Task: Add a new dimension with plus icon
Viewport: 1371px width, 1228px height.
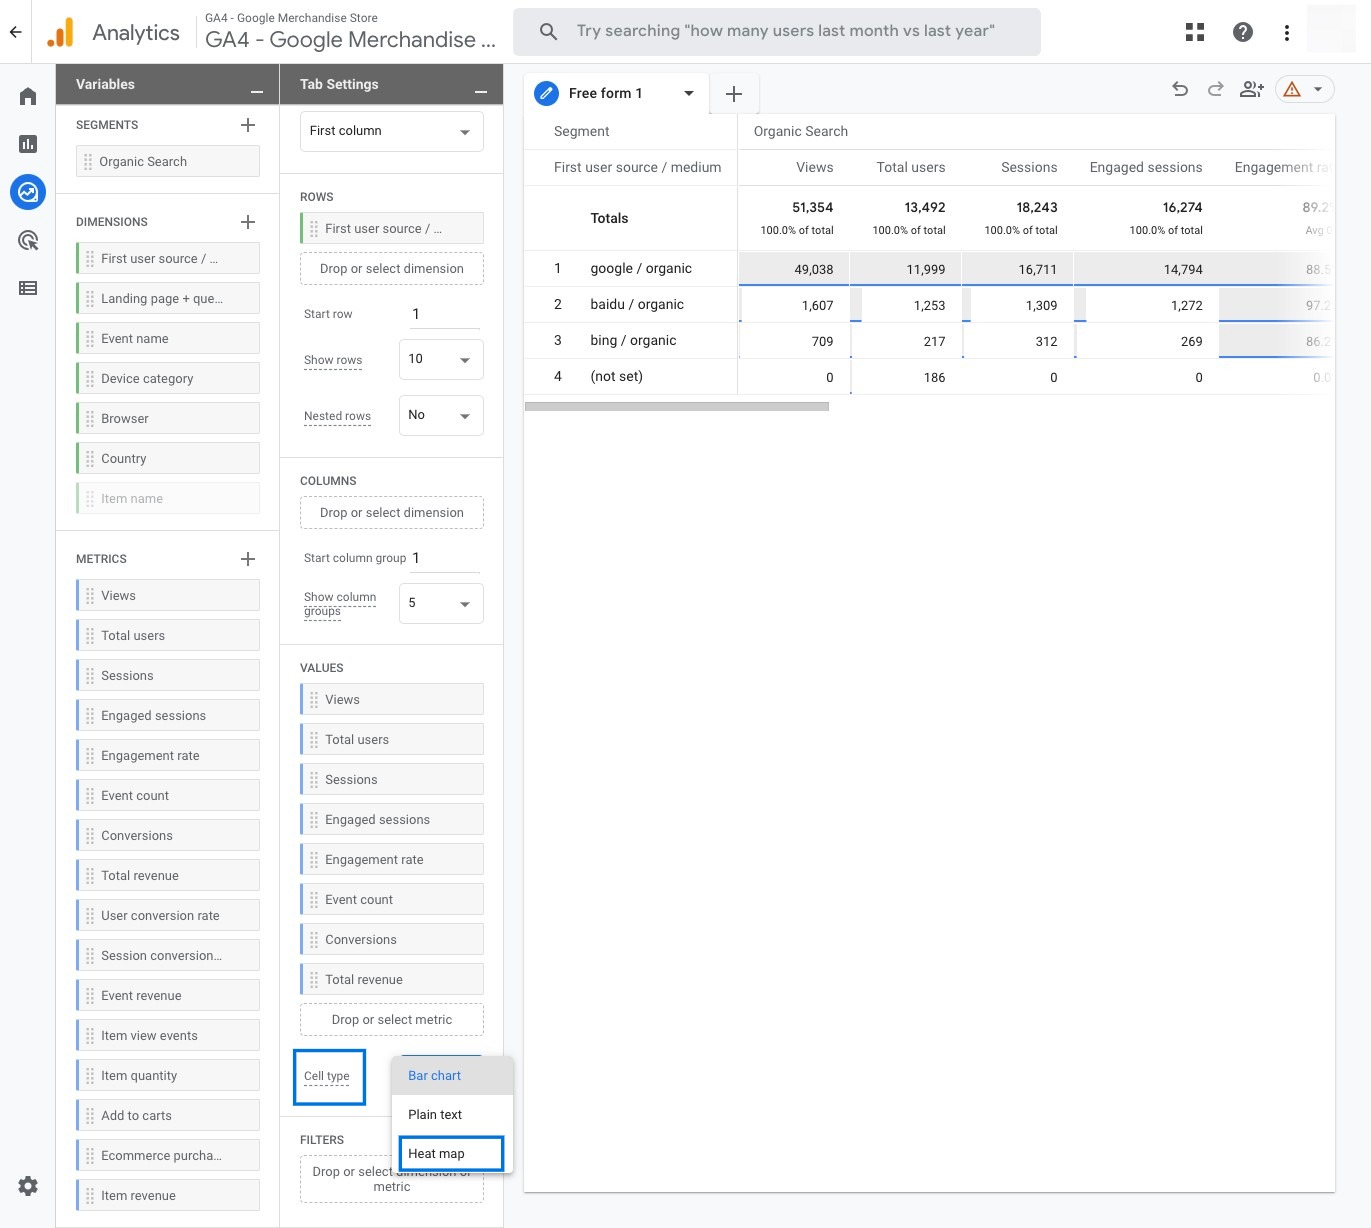Action: pos(248,222)
